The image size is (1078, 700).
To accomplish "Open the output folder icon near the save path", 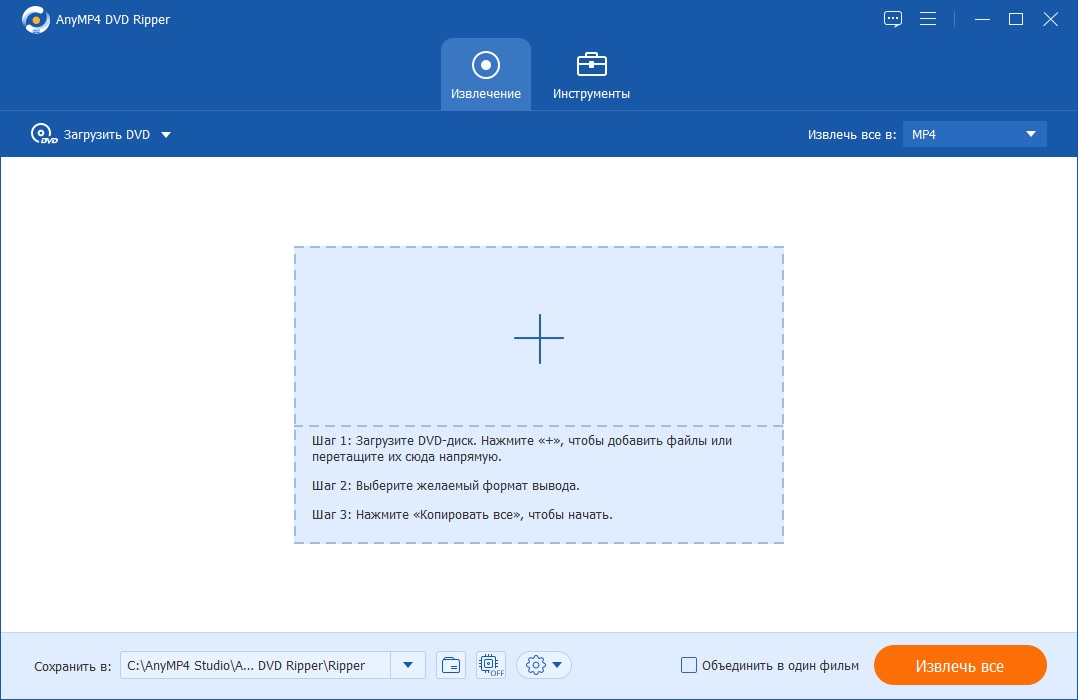I will (450, 664).
